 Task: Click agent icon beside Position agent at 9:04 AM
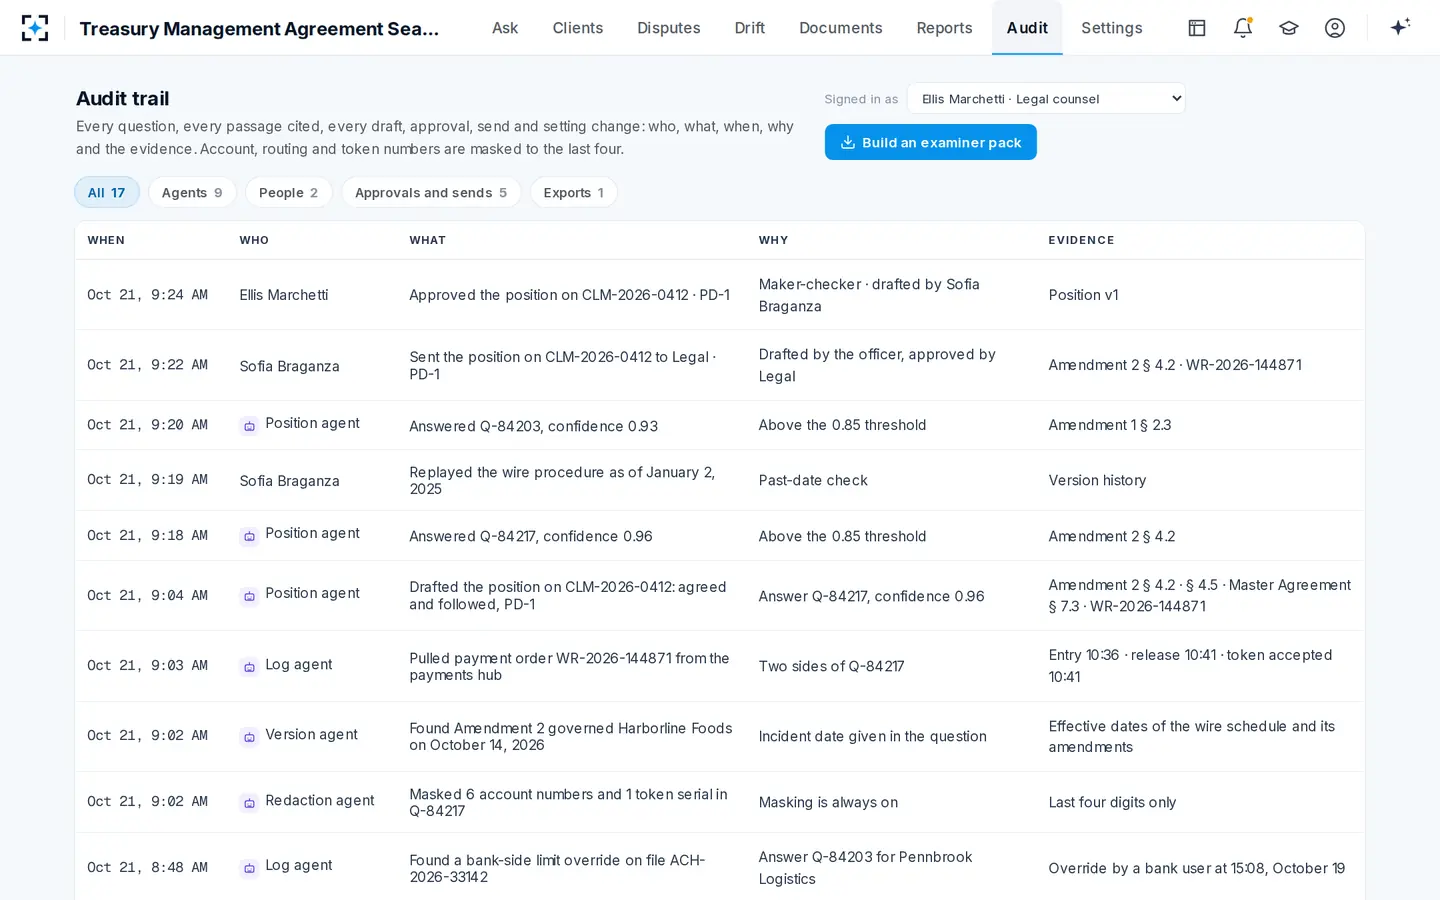249,597
